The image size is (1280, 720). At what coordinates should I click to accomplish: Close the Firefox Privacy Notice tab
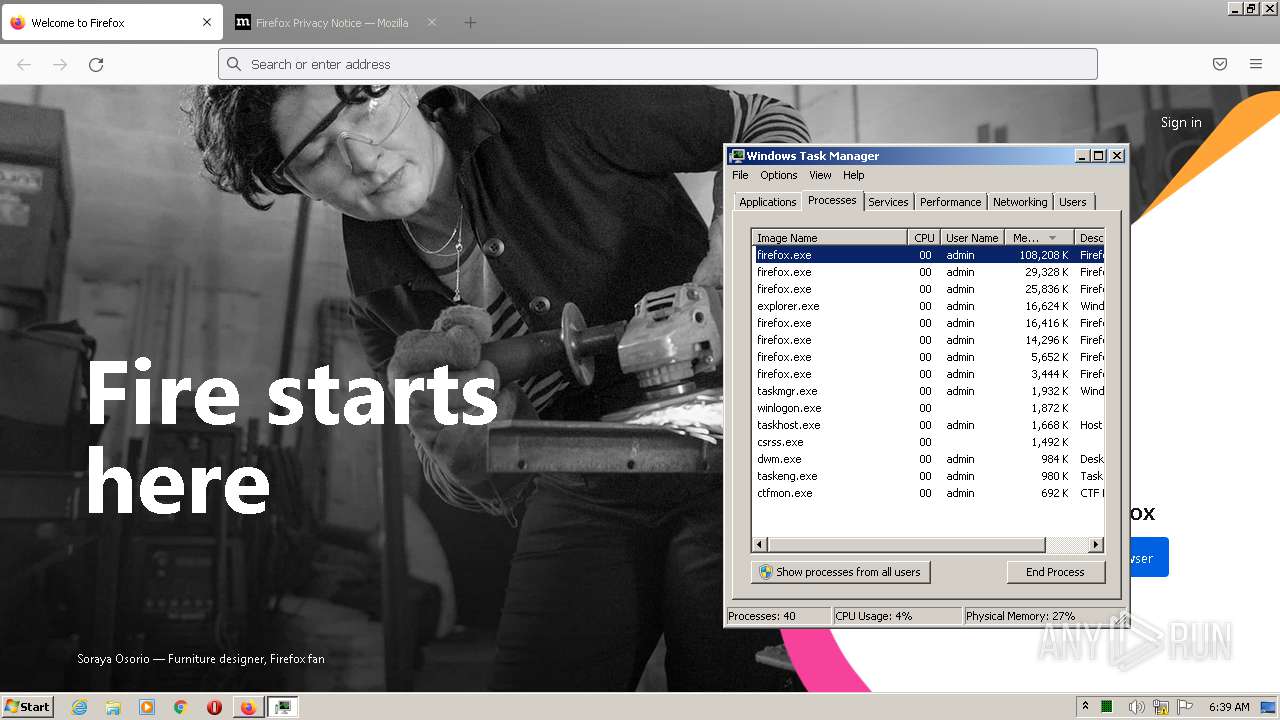point(432,22)
